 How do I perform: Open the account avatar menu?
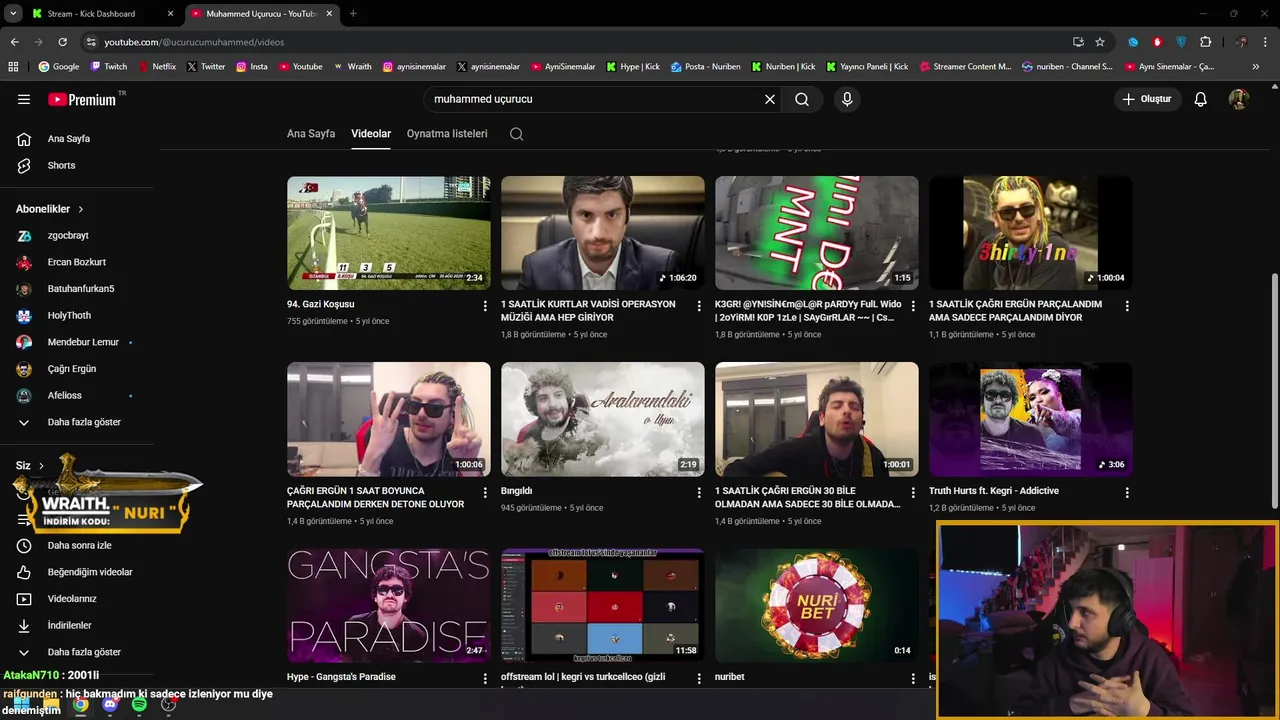[1239, 99]
